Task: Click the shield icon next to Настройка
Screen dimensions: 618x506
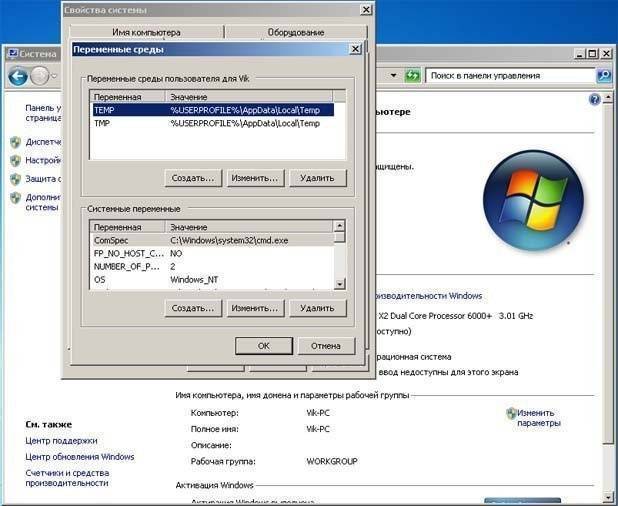Action: tap(15, 160)
